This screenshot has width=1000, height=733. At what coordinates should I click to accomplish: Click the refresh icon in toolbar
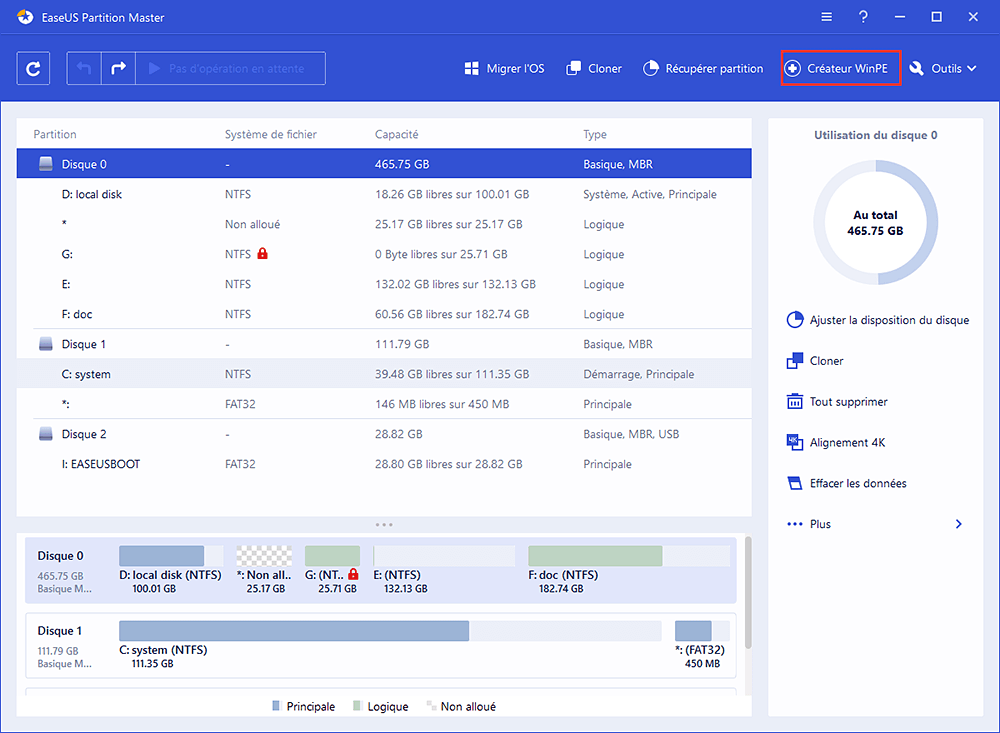(x=33, y=68)
